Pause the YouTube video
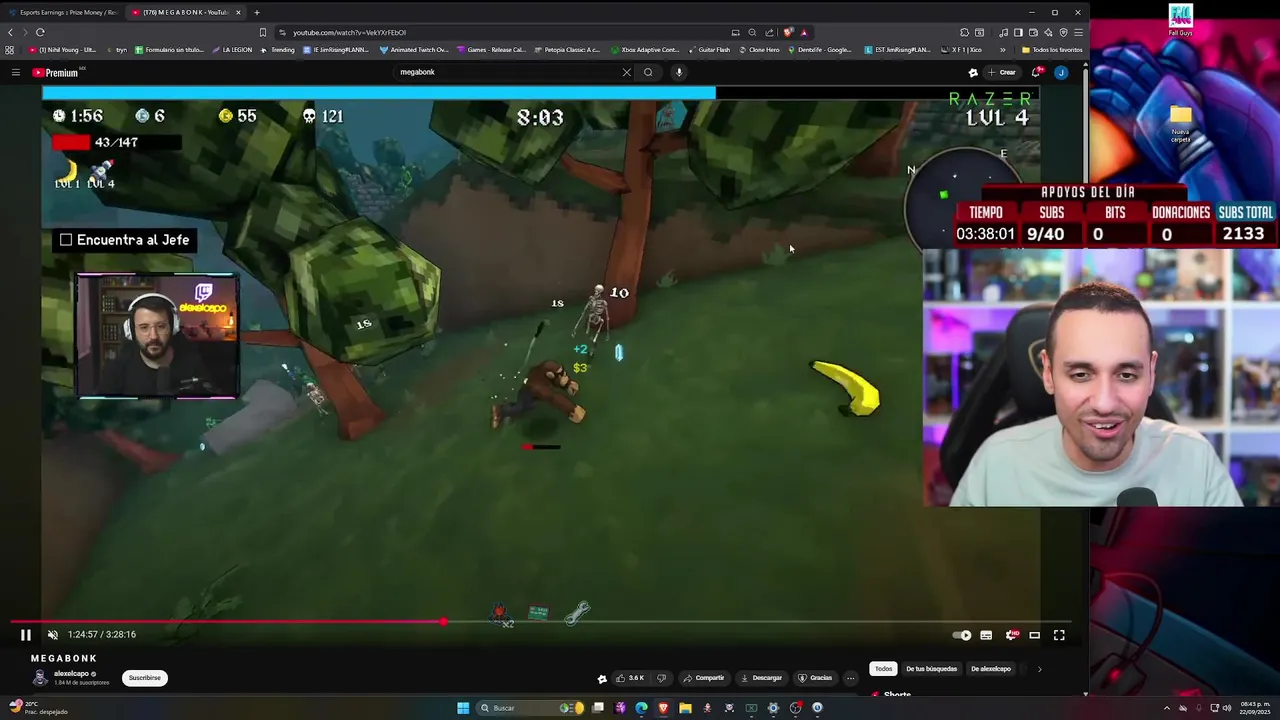Image resolution: width=1280 pixels, height=720 pixels. 26,634
